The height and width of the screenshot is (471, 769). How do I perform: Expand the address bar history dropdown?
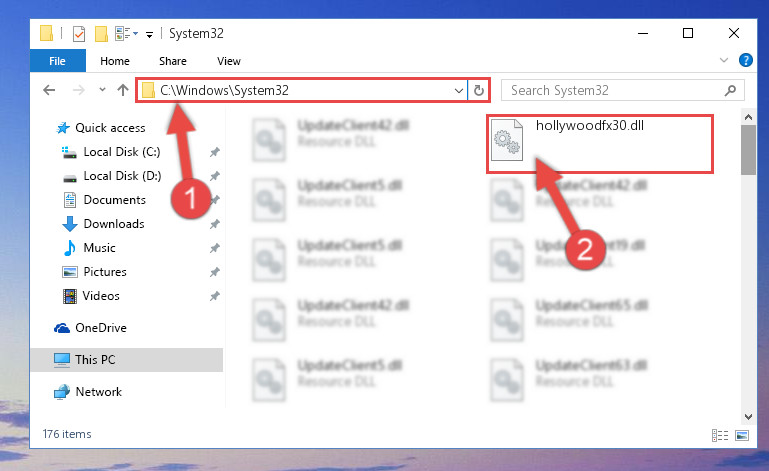tap(459, 90)
